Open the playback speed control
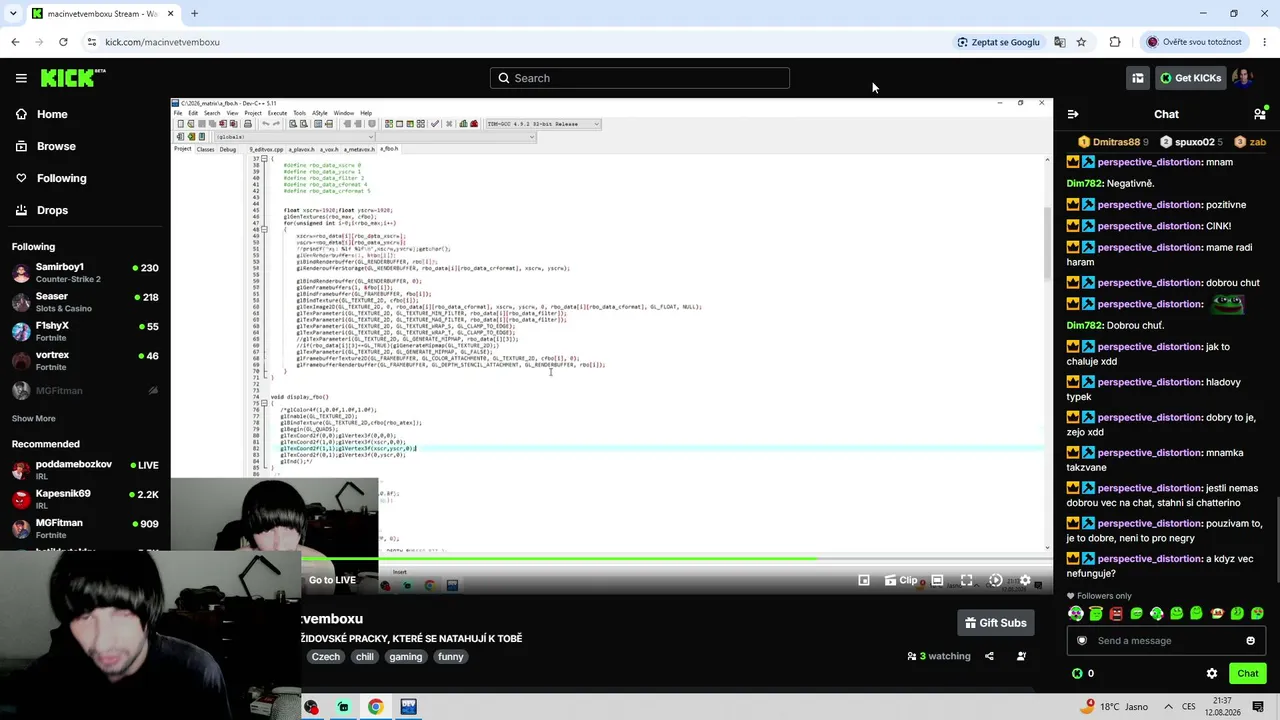The width and height of the screenshot is (1280, 720). [x=995, y=580]
